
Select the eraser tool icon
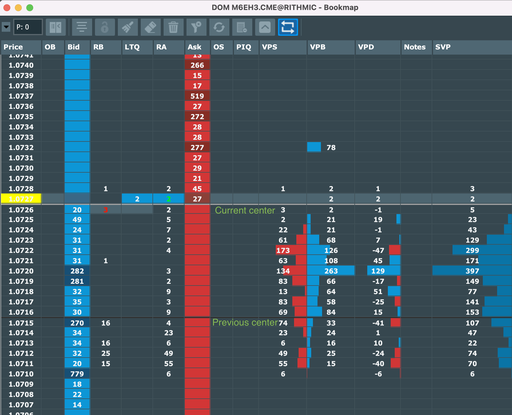(x=151, y=27)
